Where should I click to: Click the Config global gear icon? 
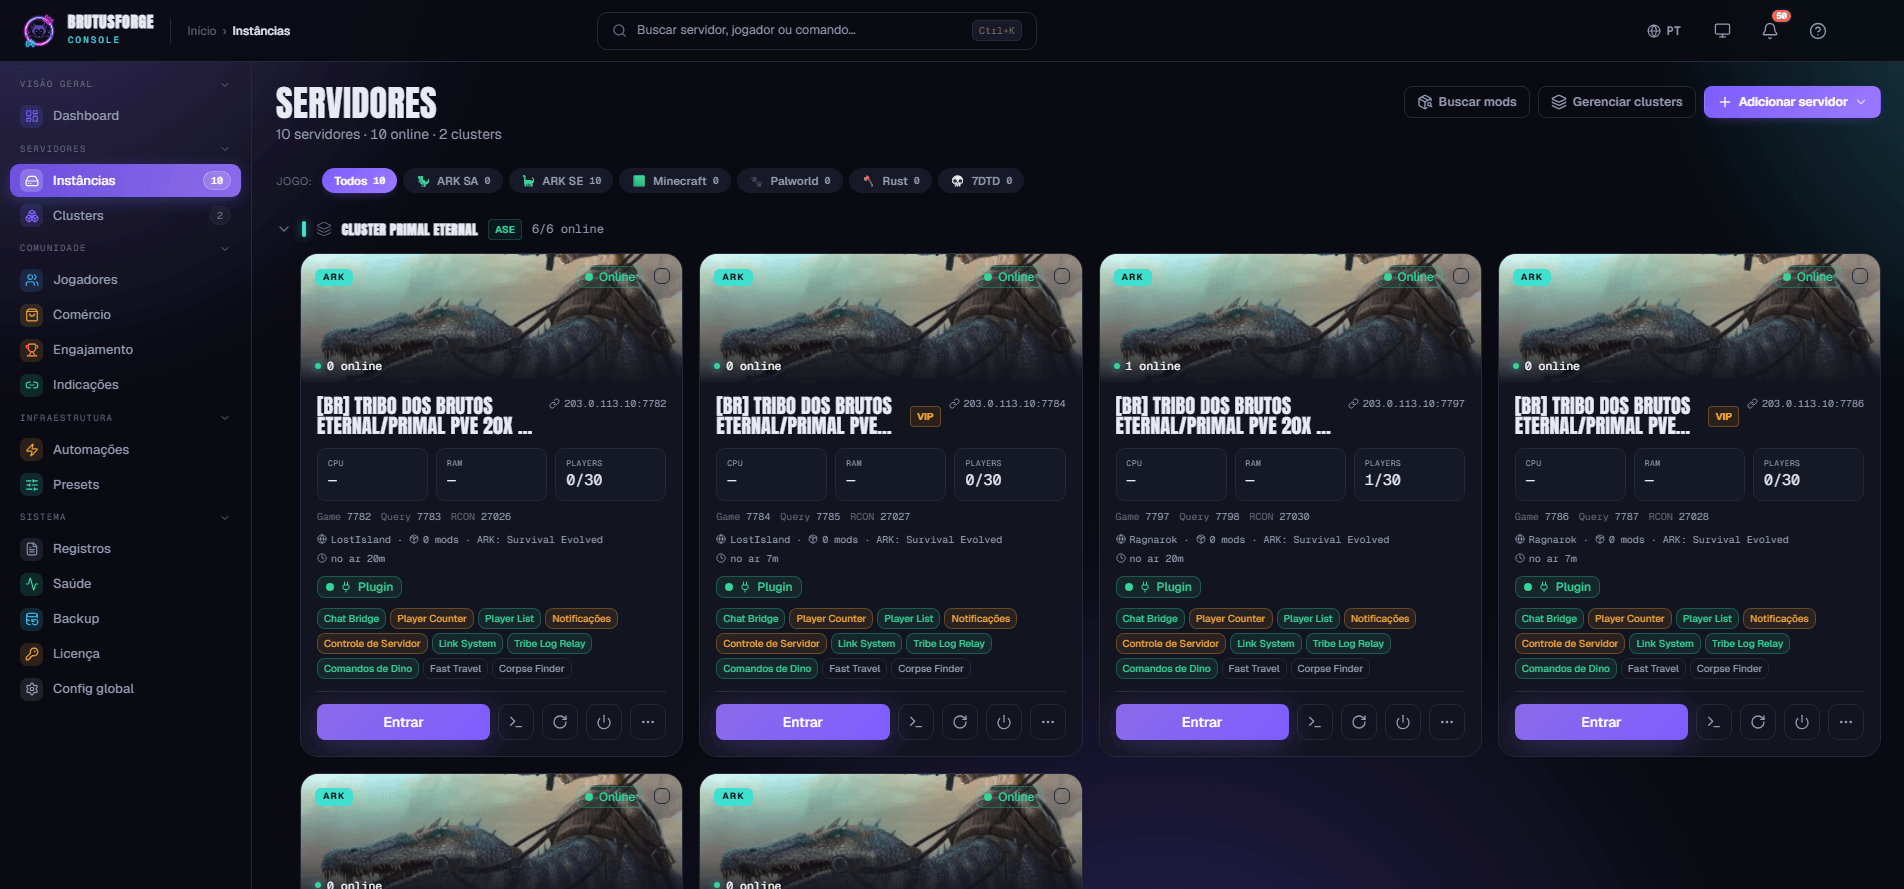(32, 689)
